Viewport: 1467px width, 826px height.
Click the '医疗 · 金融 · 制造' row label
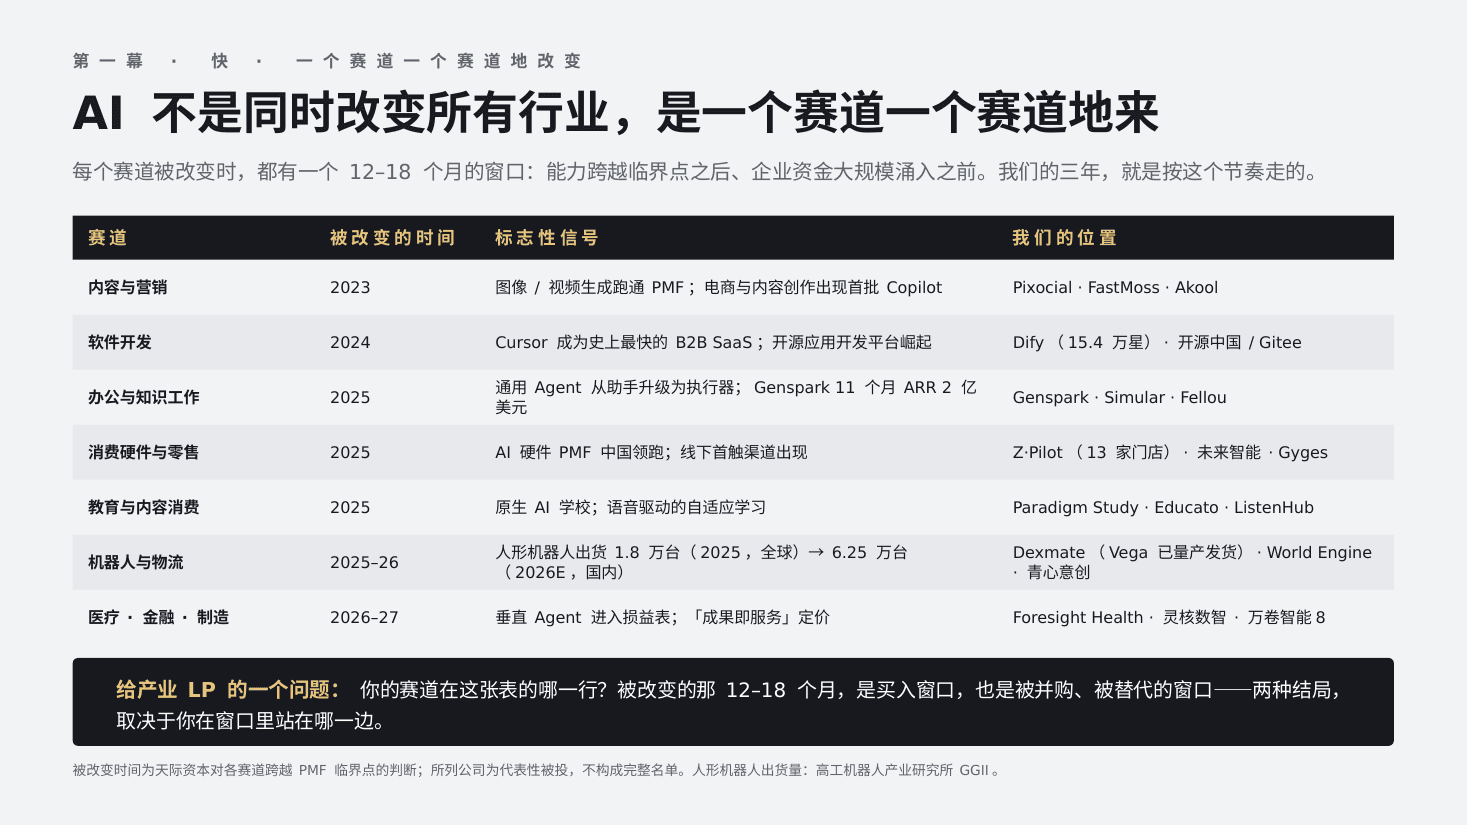click(x=158, y=617)
